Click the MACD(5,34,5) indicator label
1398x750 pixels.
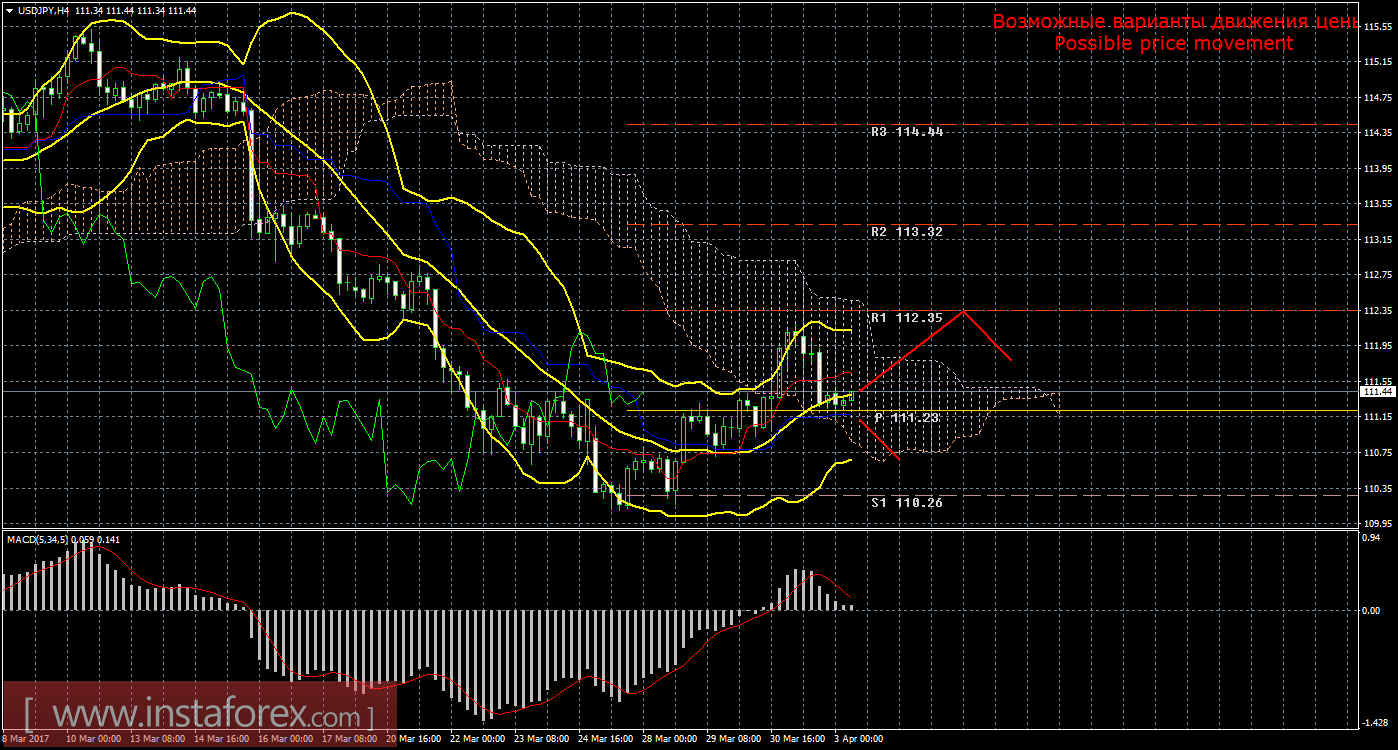click(x=40, y=540)
